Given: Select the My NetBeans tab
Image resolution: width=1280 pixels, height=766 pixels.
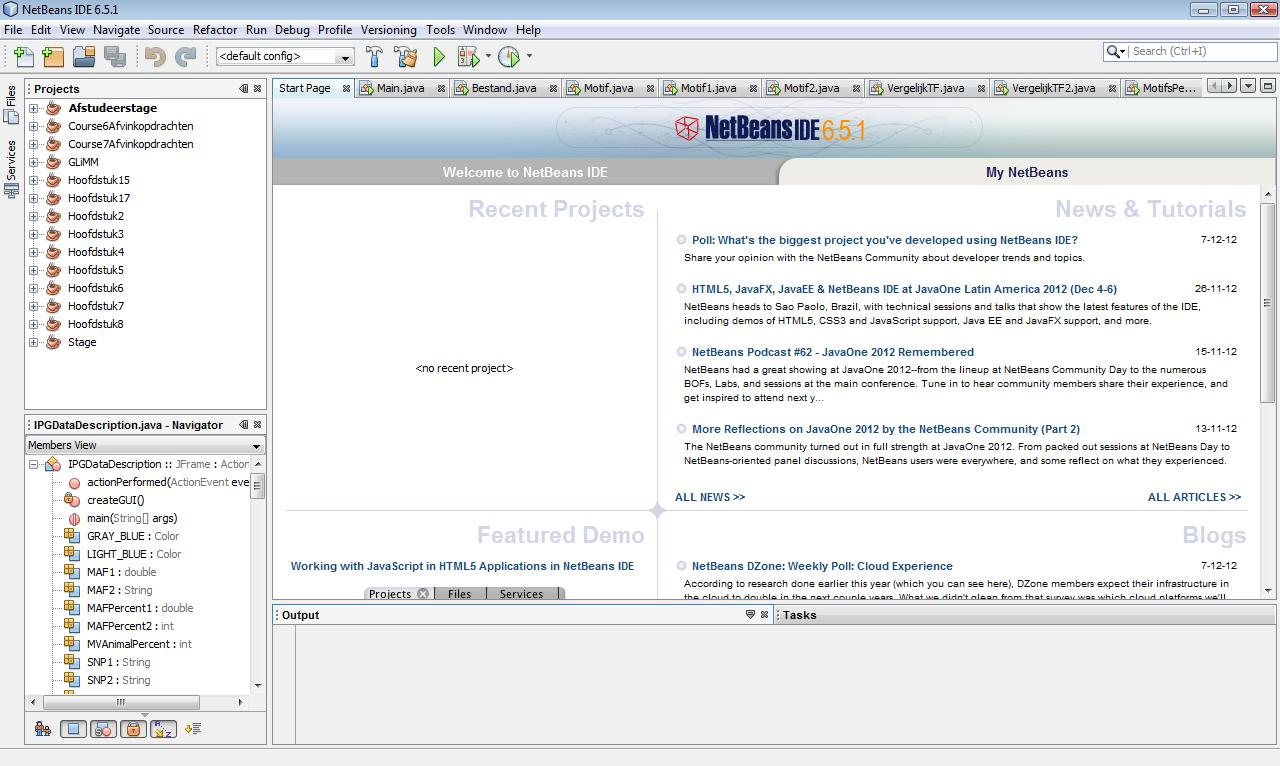Looking at the screenshot, I should click(1027, 172).
